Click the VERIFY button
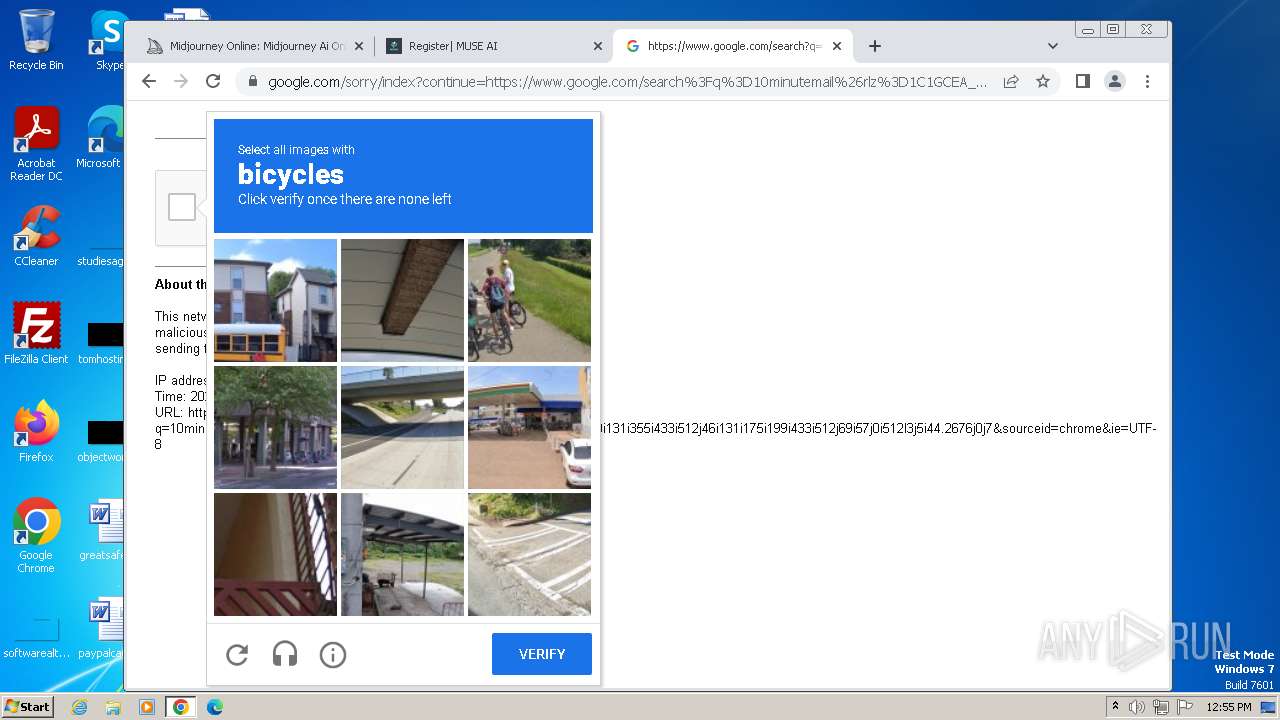The image size is (1280, 720). (542, 654)
